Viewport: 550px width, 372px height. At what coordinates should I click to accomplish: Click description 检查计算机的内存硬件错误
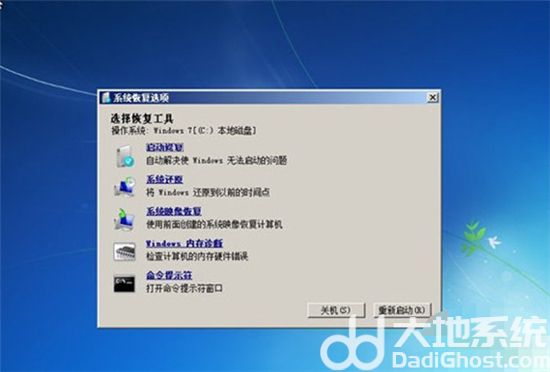point(197,256)
